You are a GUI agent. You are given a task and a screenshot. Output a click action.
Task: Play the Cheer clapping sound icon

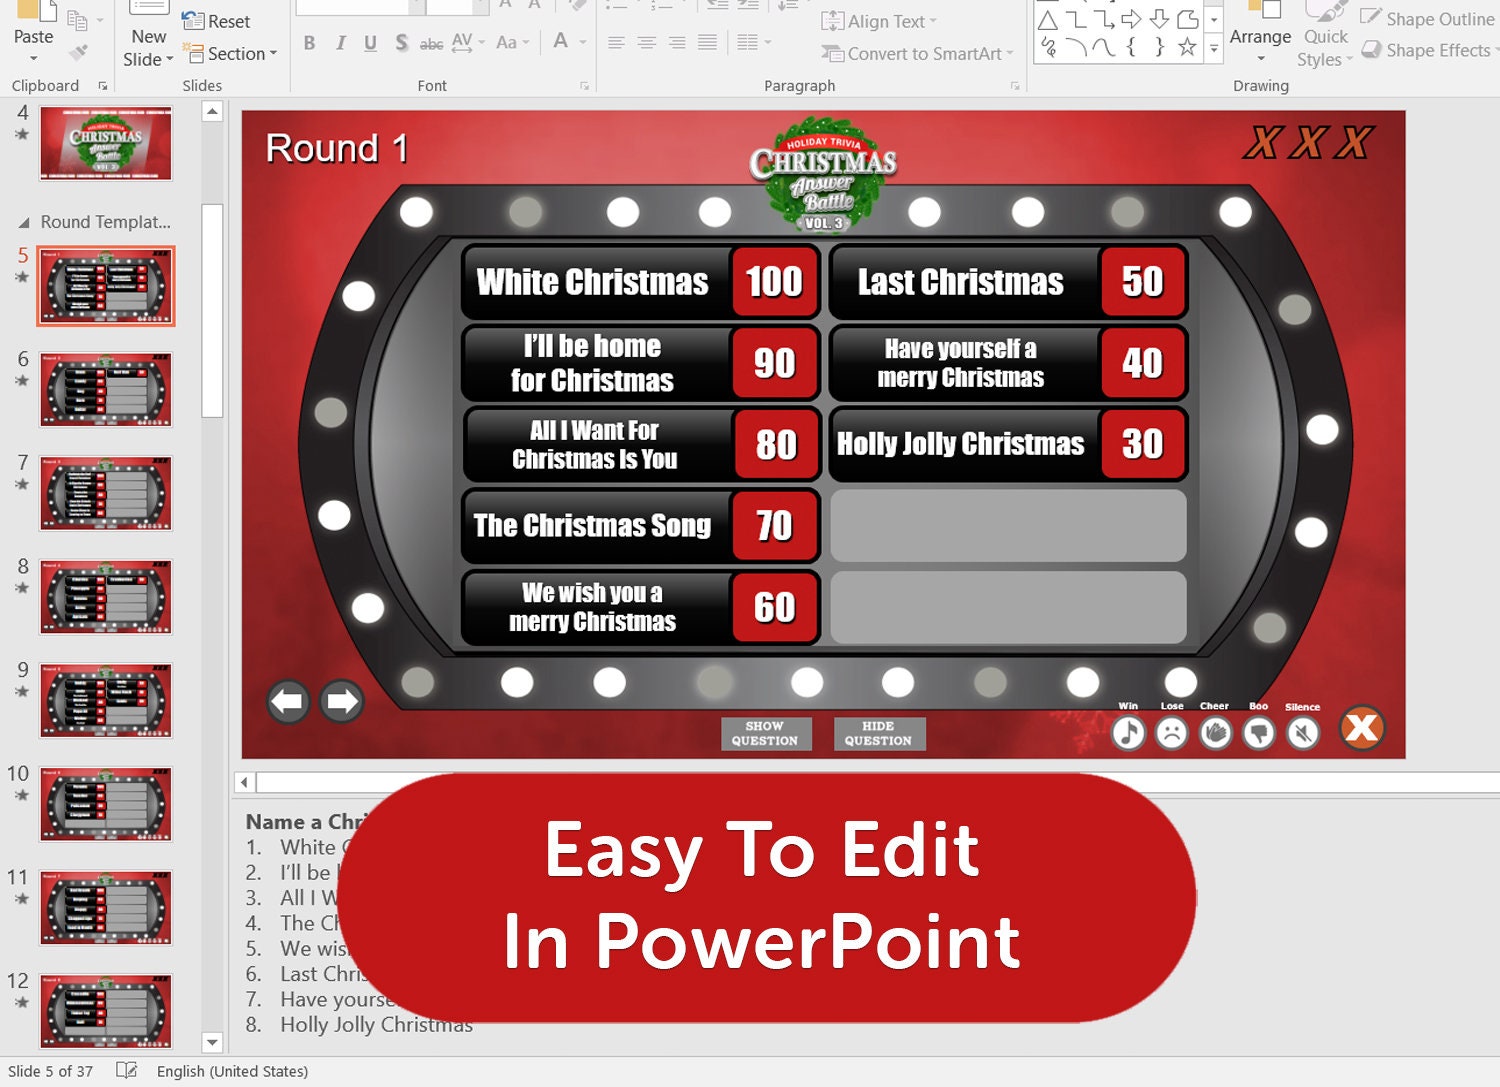click(x=1215, y=732)
